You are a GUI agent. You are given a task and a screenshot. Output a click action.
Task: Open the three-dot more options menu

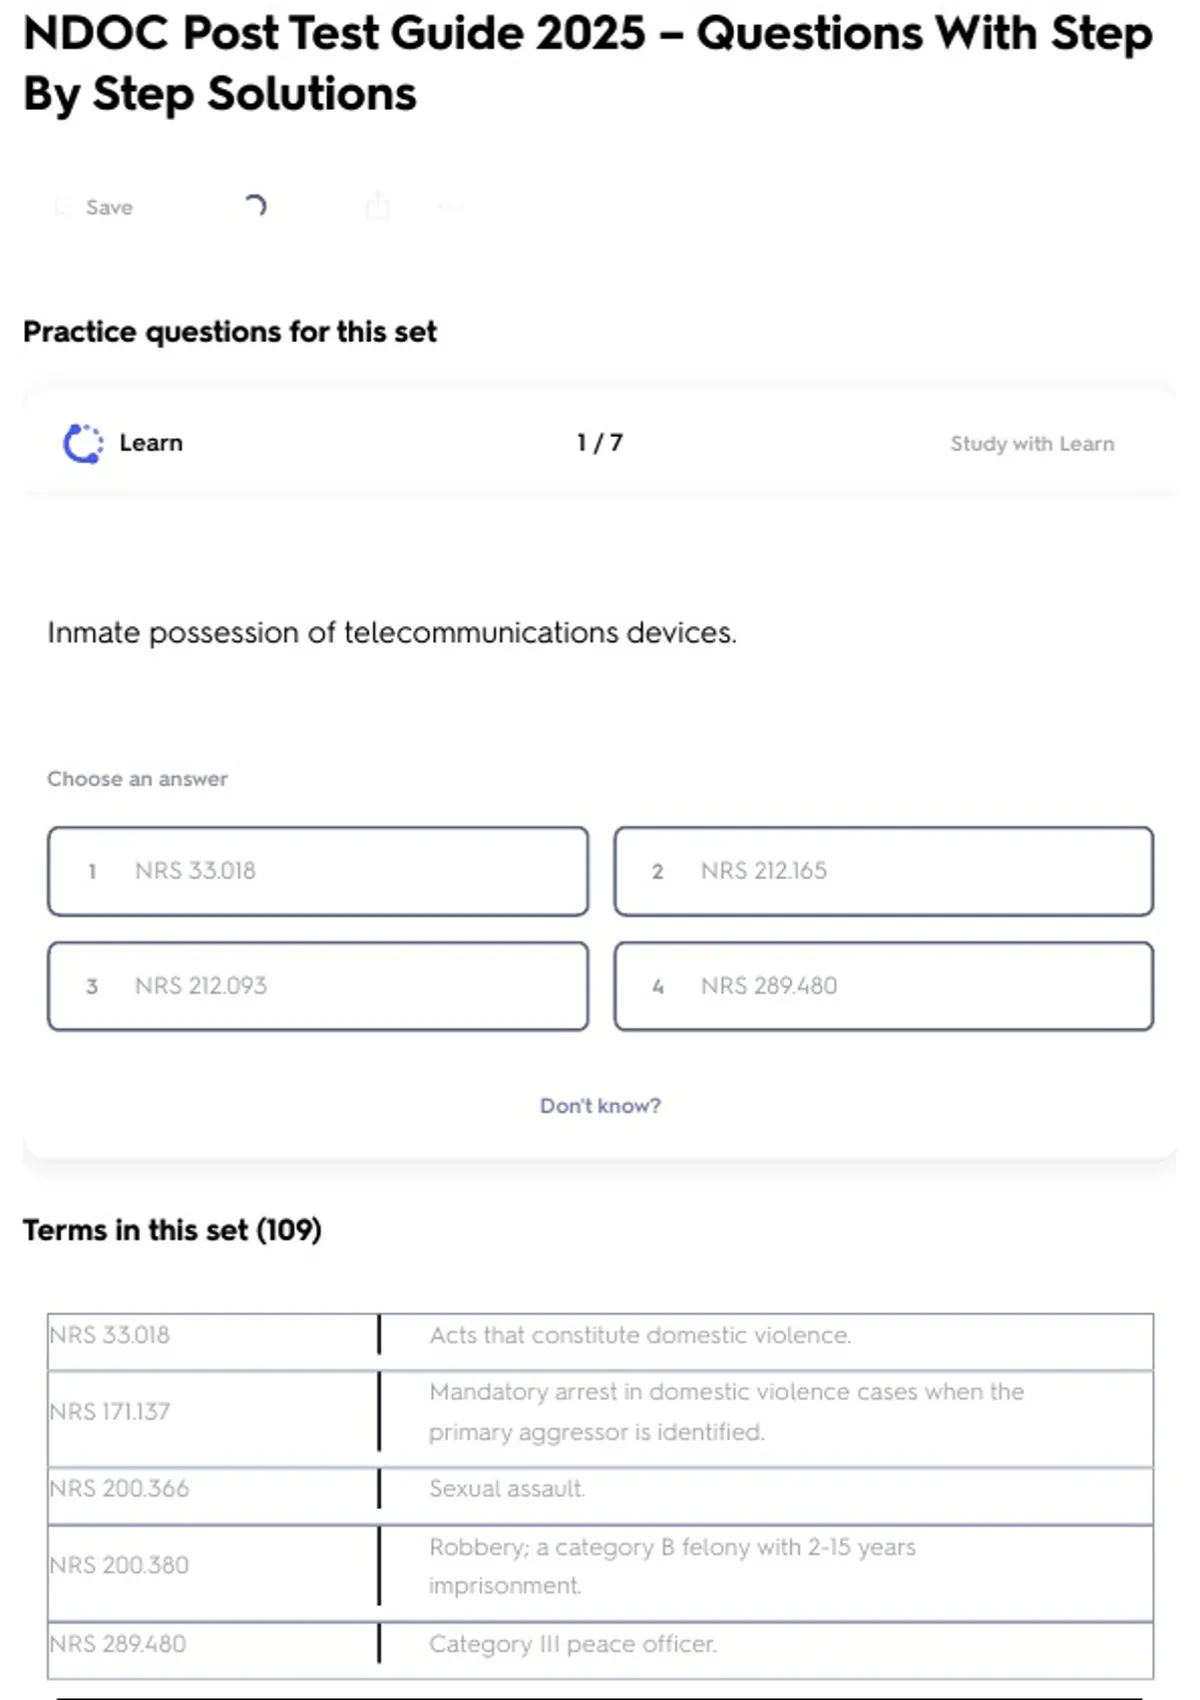click(450, 207)
